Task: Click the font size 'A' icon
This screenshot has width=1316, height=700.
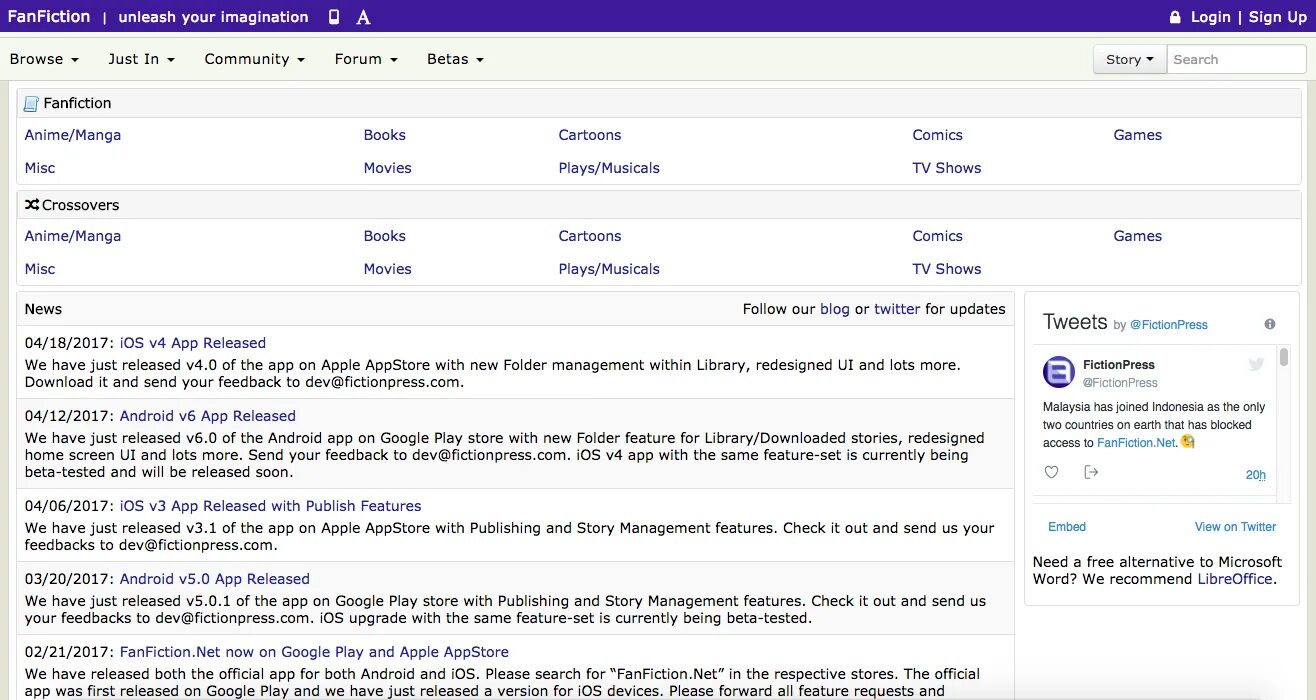Action: pyautogui.click(x=363, y=17)
